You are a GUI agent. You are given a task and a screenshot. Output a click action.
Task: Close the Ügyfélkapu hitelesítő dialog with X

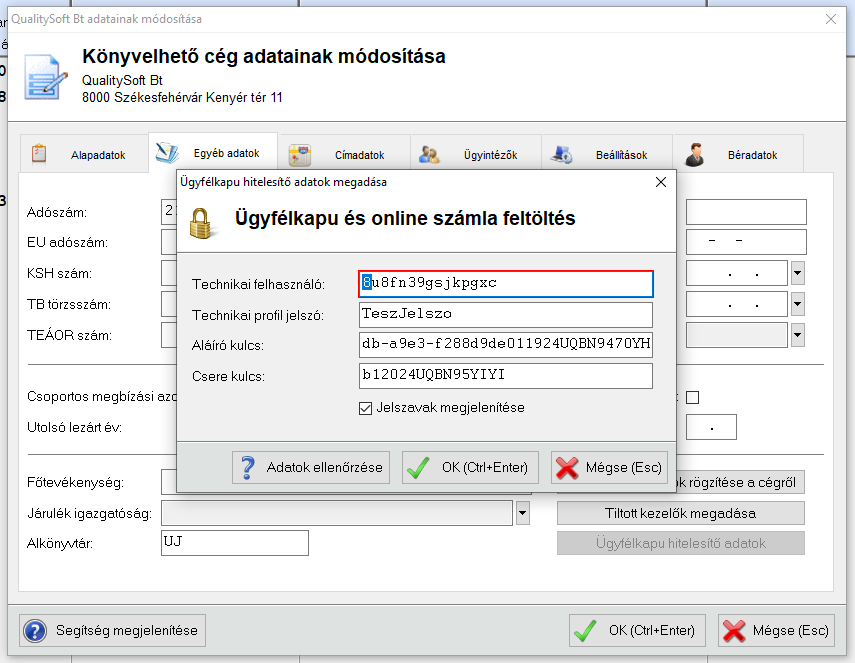point(660,182)
